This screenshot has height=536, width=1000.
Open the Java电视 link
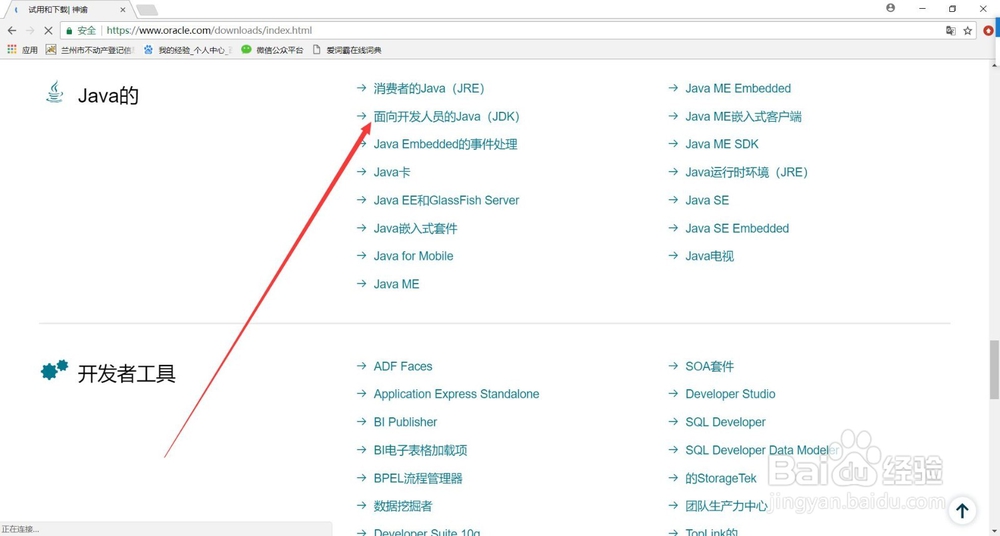(710, 256)
